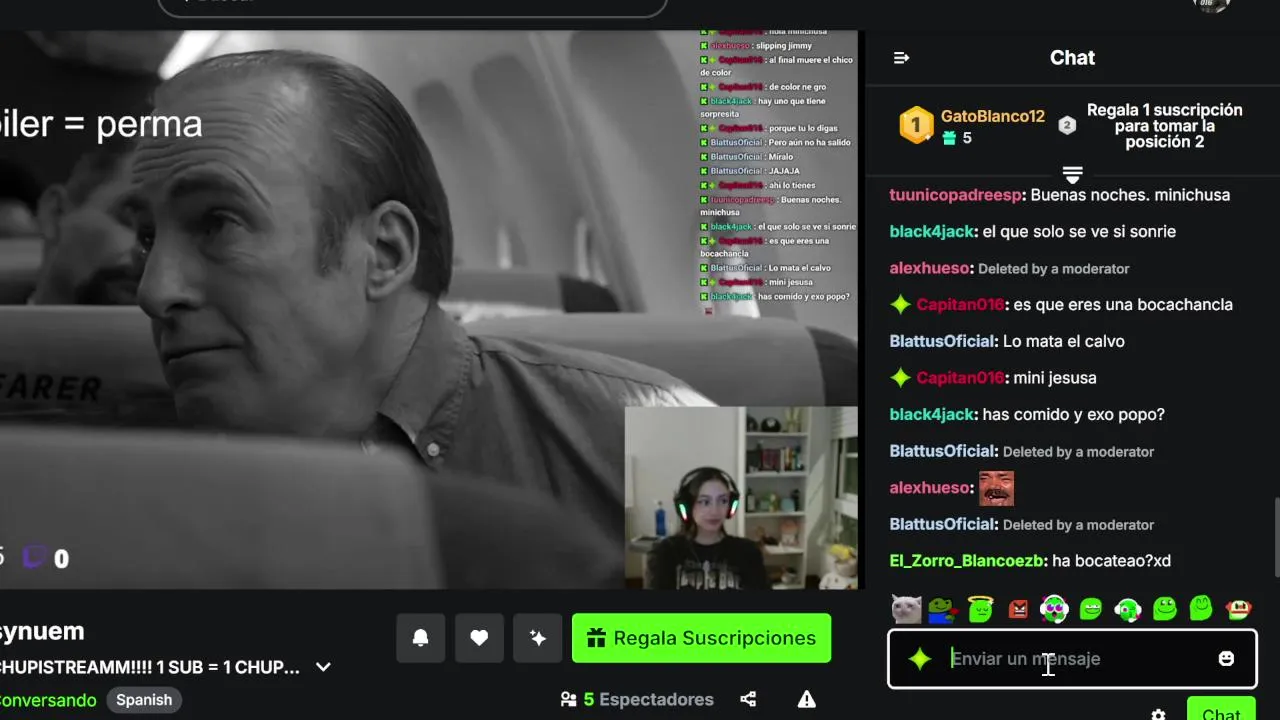The height and width of the screenshot is (720, 1280).
Task: Click the green sparkle chat identity icon
Action: (x=919, y=658)
